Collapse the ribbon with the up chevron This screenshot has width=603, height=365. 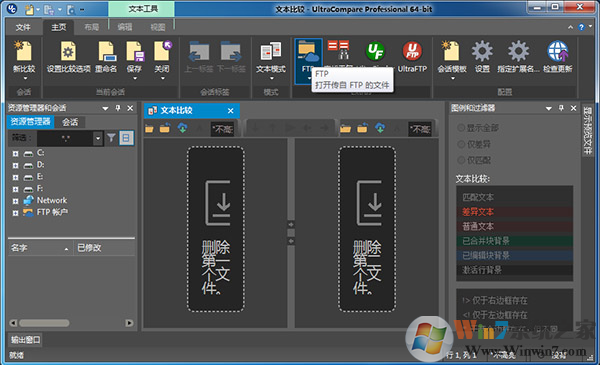[x=570, y=27]
